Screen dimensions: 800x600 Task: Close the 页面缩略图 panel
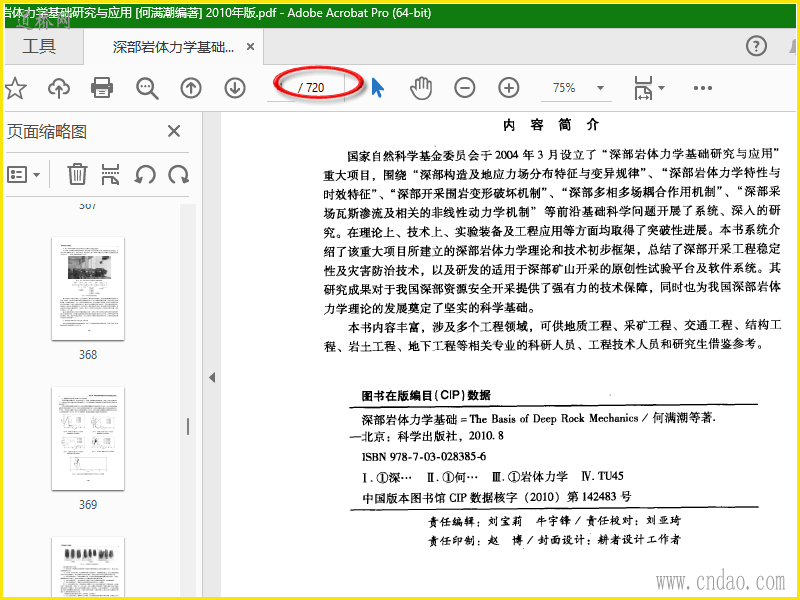point(174,131)
